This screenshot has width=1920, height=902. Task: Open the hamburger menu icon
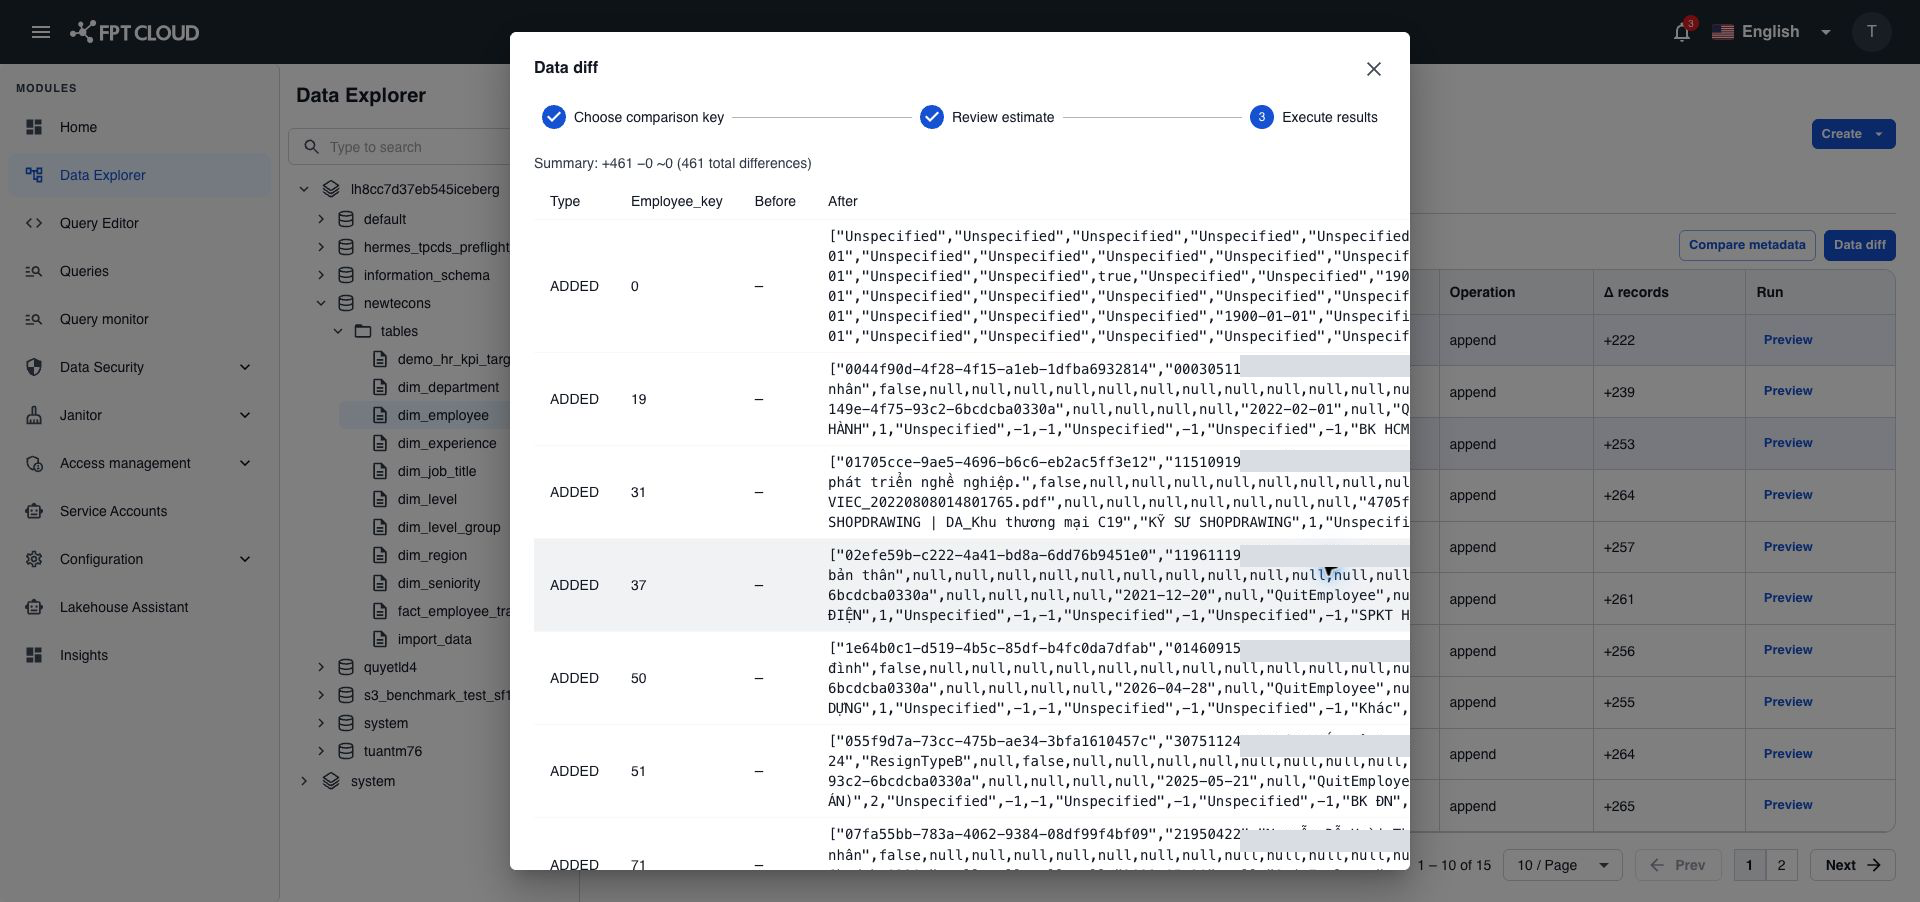coord(41,32)
